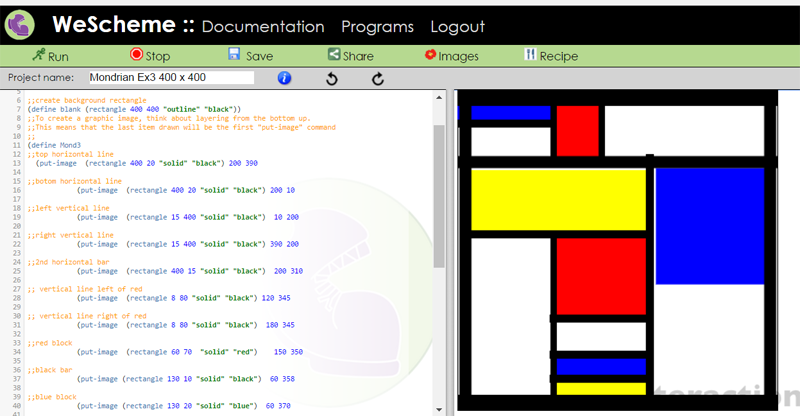The width and height of the screenshot is (800, 416).
Task: Click the redo arrow icon
Action: (378, 79)
